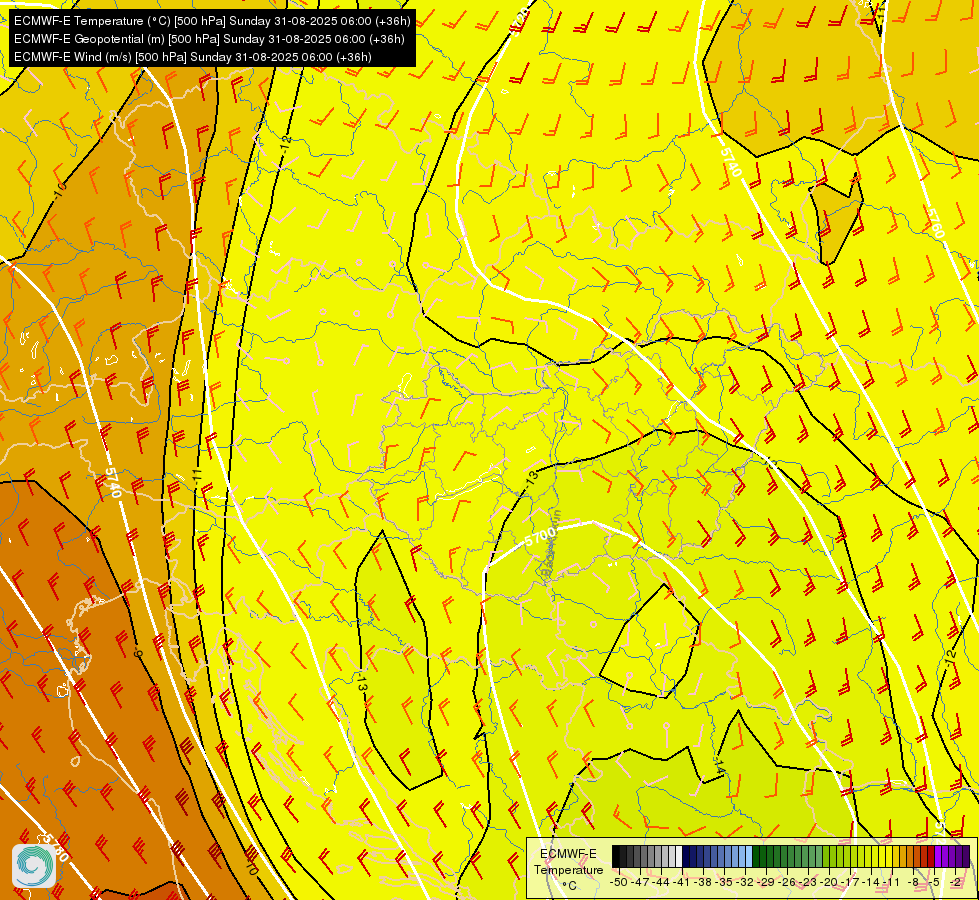Click the -2 value in the legend
Viewport: 979px width, 900px height.
pos(955,883)
